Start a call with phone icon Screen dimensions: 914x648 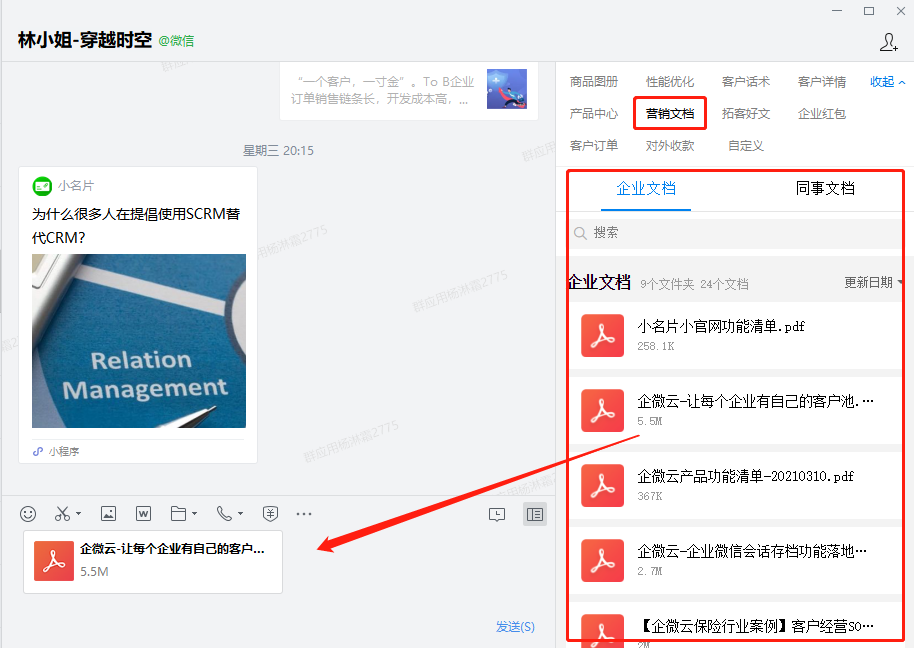pos(224,513)
